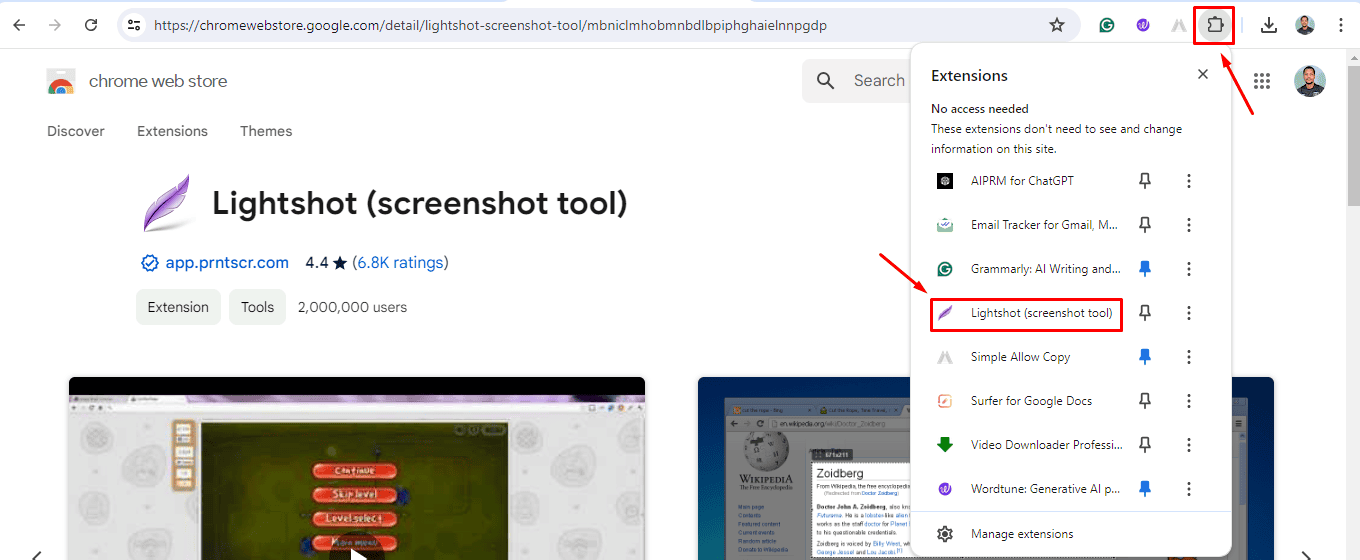The width and height of the screenshot is (1360, 560).
Task: Switch to the Themes tab
Action: pos(266,131)
